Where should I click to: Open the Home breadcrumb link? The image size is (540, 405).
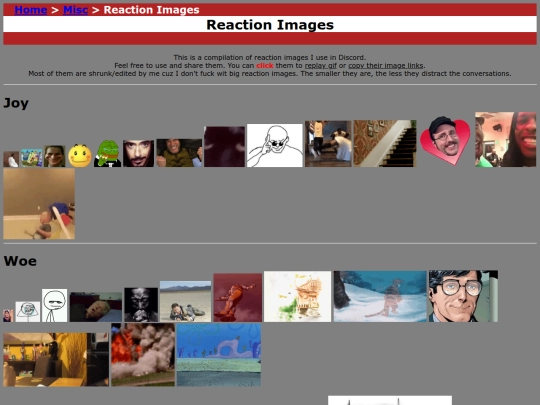coord(31,10)
